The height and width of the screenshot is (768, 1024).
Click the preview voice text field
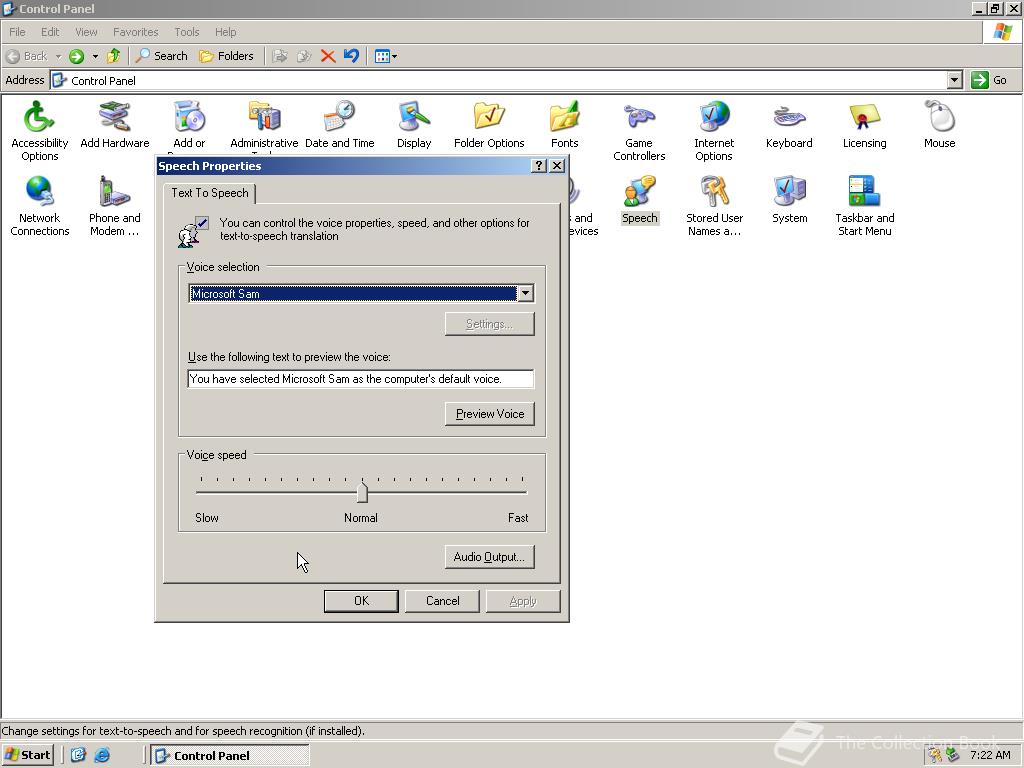point(360,379)
